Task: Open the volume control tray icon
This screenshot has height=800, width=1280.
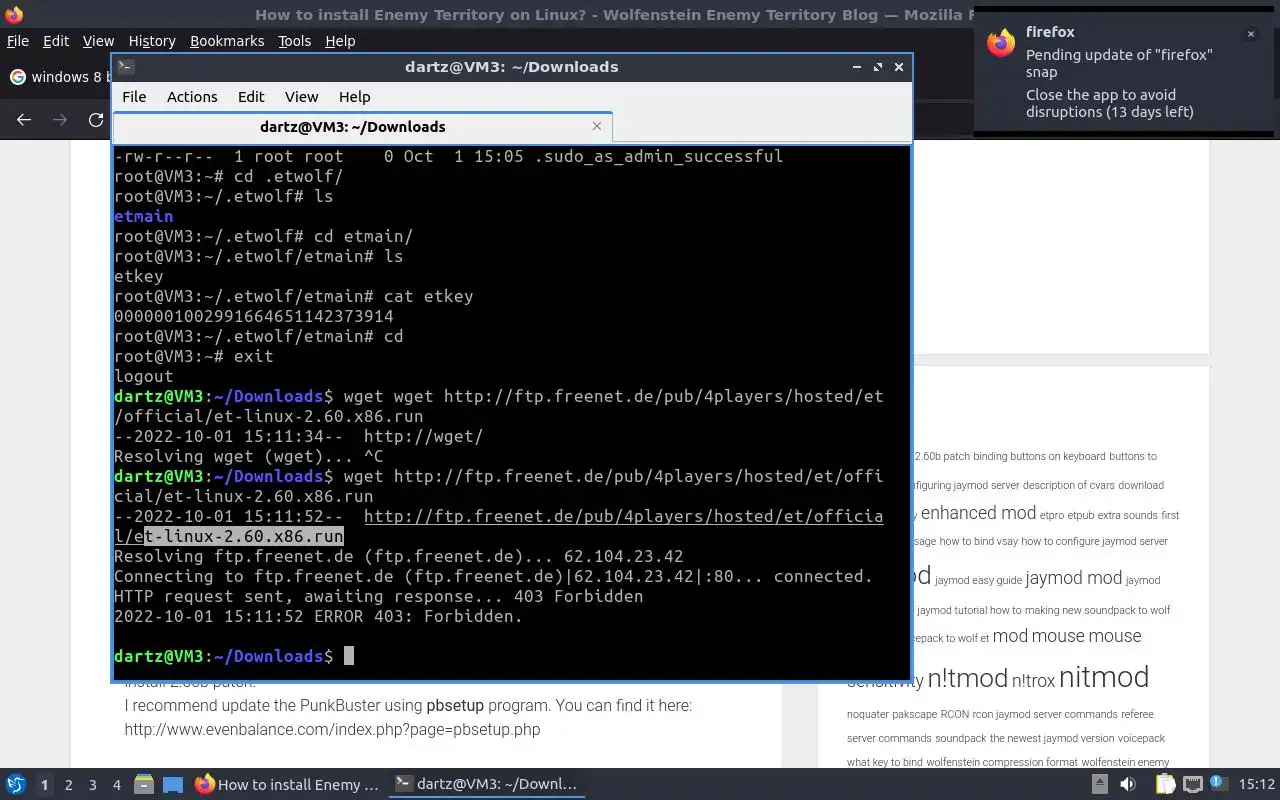Action: (1128, 785)
